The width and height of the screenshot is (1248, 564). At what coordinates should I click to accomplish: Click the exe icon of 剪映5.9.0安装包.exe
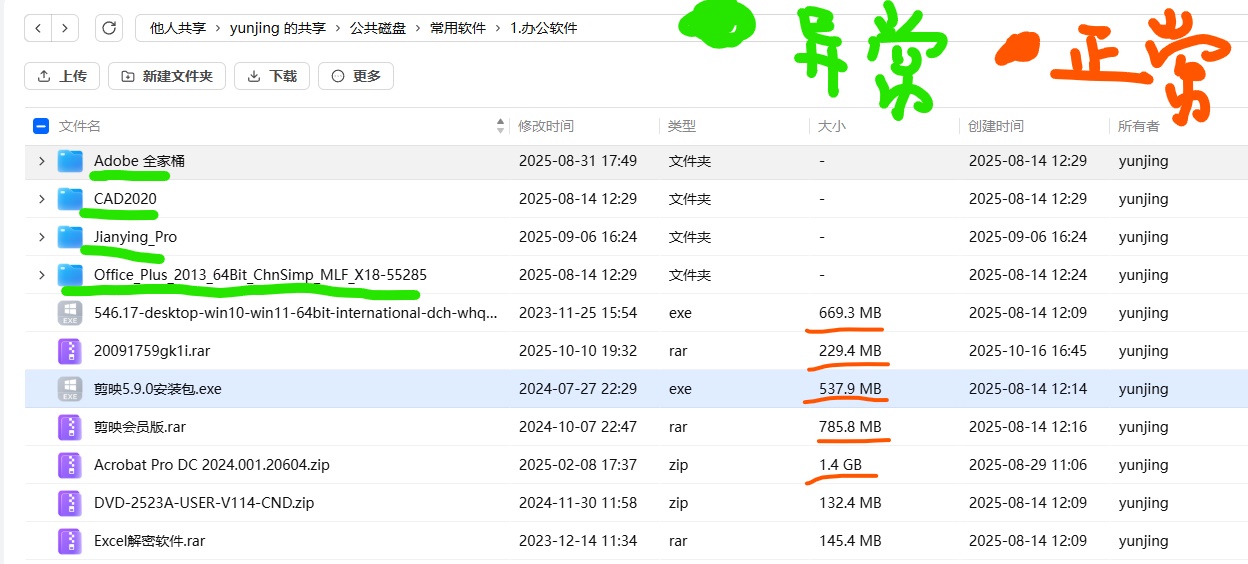[70, 389]
